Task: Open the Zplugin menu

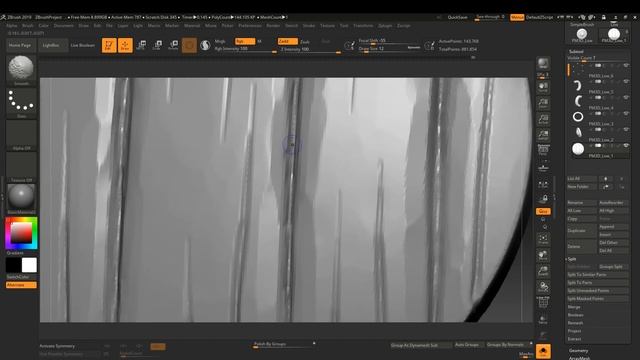Action: 385,26
